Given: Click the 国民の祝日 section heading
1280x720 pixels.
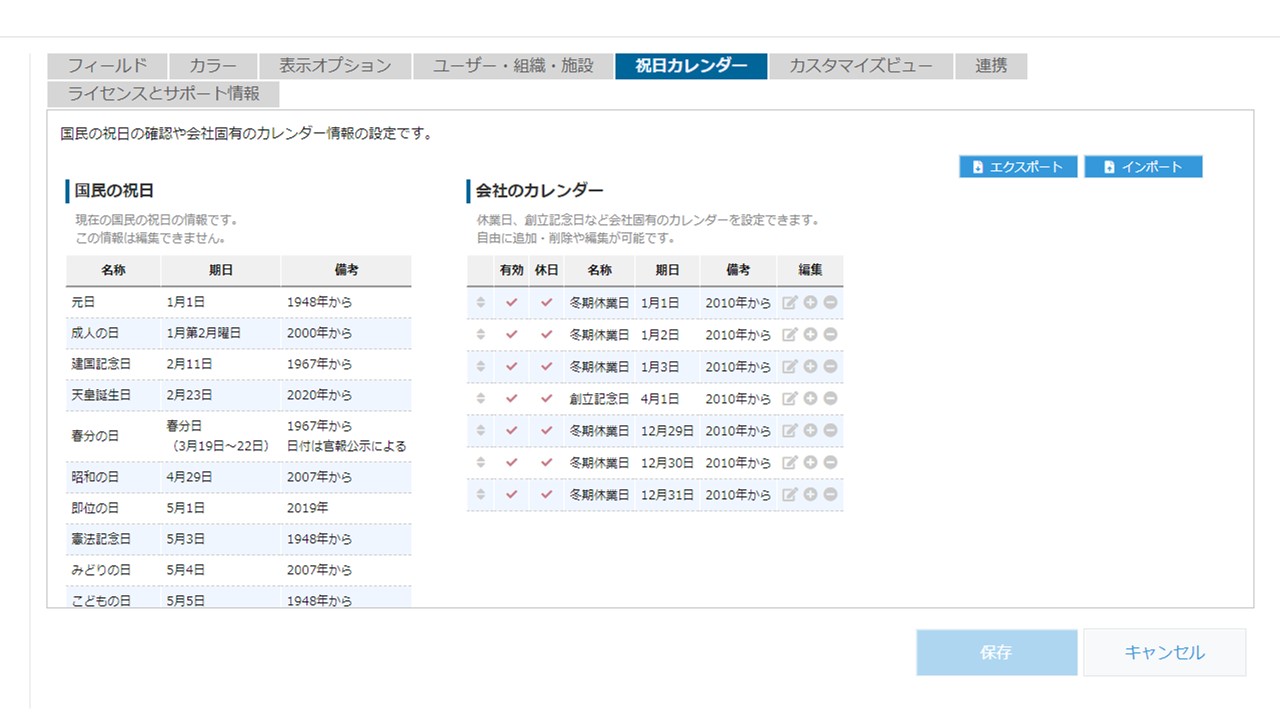Looking at the screenshot, I should tap(114, 190).
